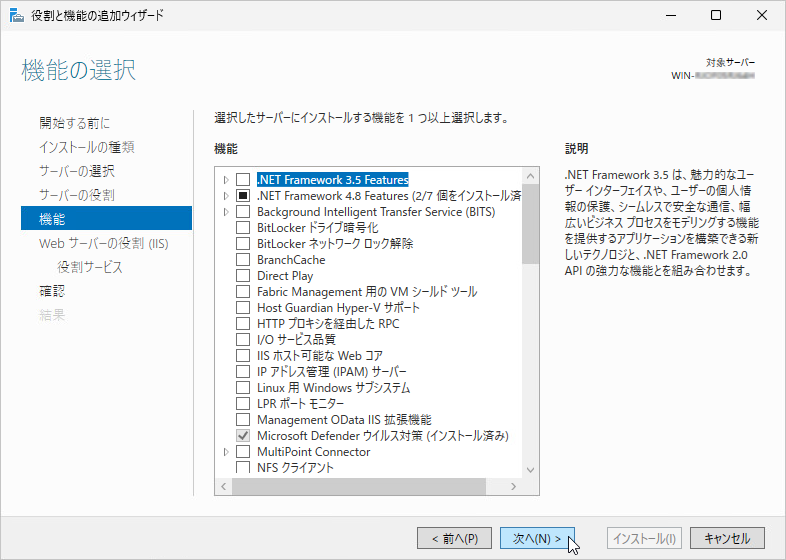Close the wizard with the X button
786x560 pixels.
coord(761,16)
